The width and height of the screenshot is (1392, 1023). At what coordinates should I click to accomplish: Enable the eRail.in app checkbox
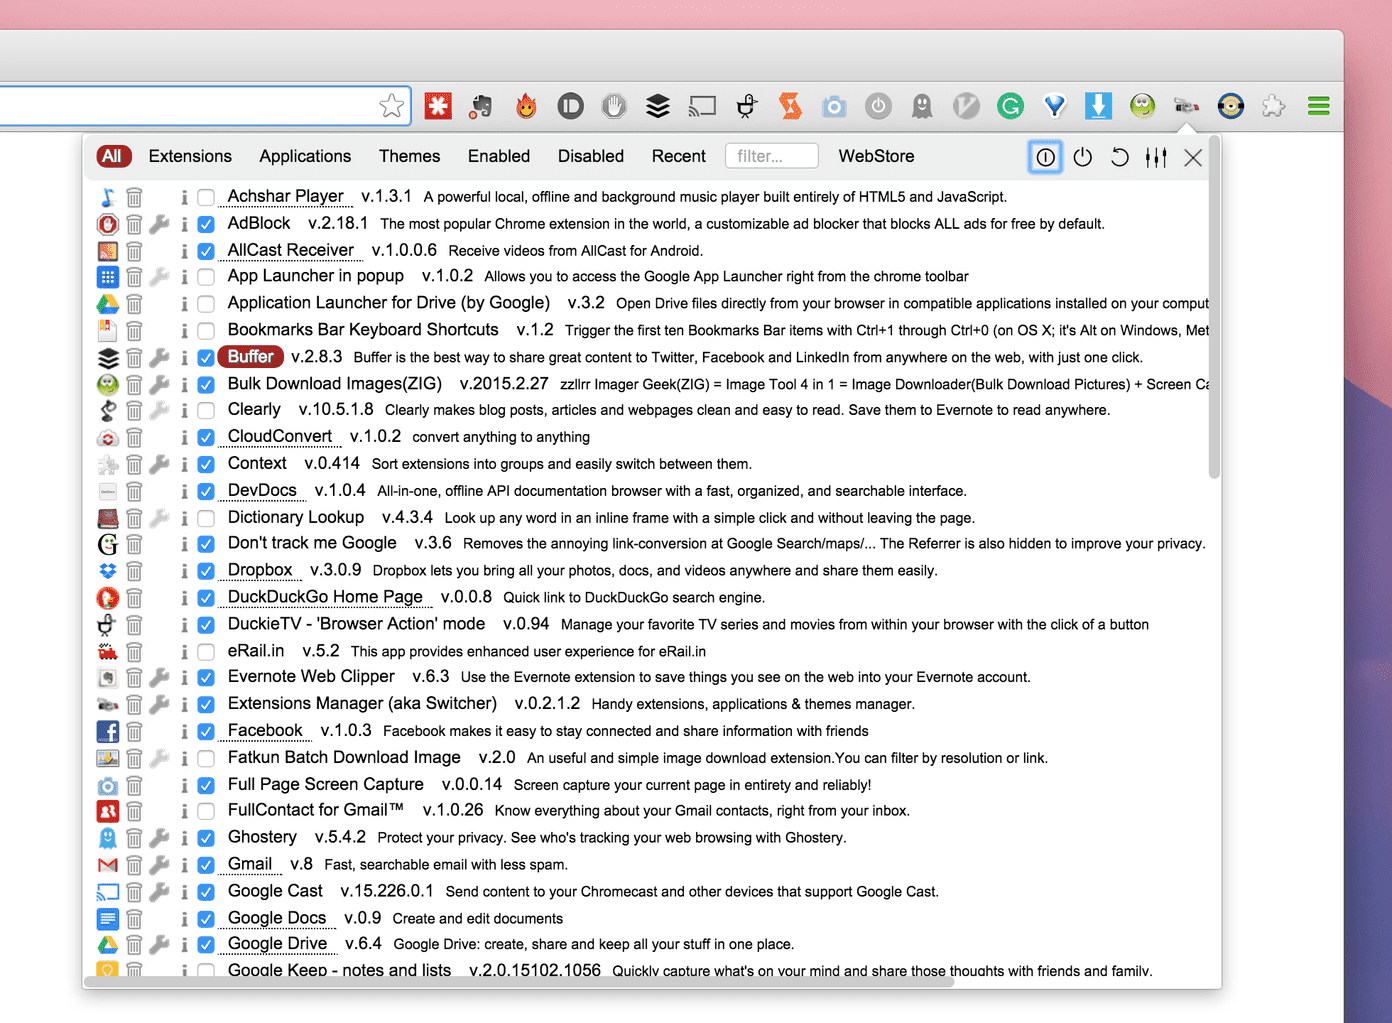(x=206, y=652)
